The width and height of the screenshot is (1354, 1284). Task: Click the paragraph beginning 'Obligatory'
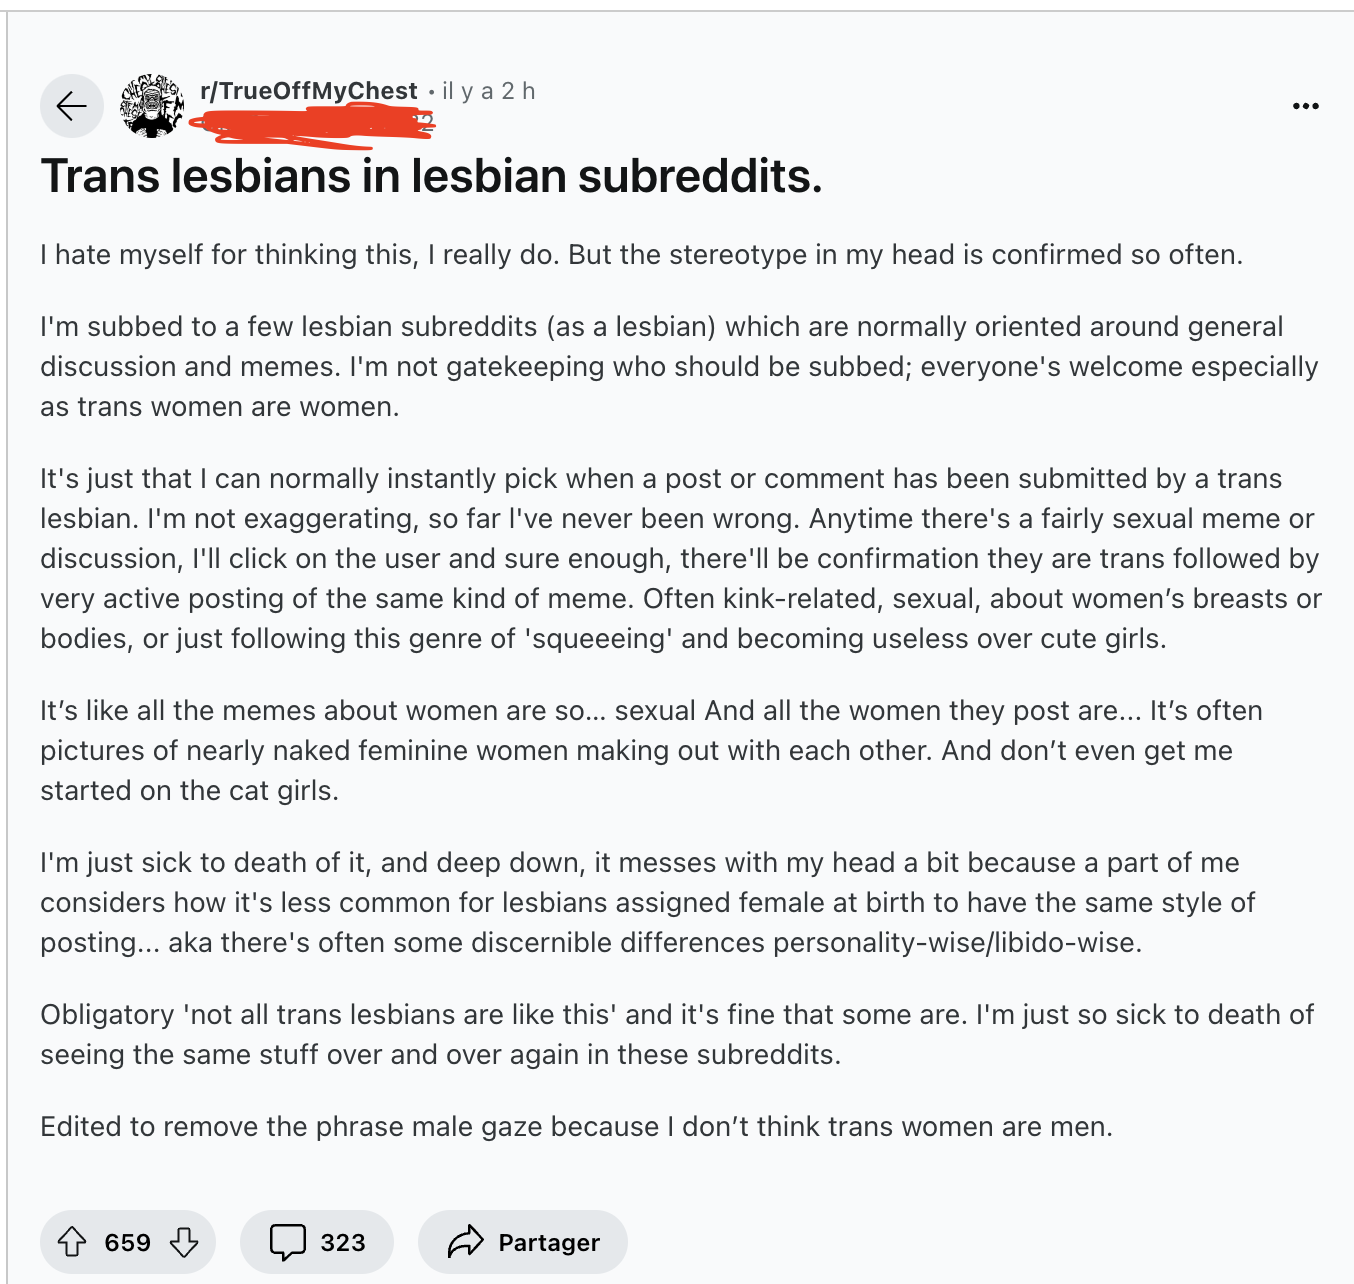[677, 1035]
